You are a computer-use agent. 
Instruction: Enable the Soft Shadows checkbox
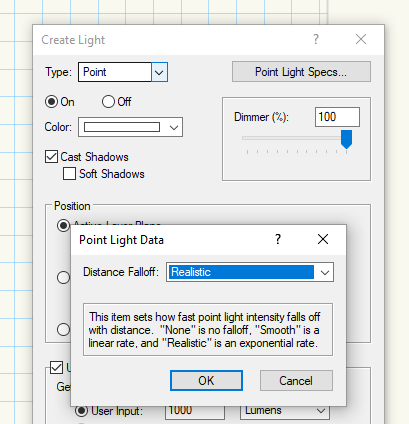coord(69,174)
